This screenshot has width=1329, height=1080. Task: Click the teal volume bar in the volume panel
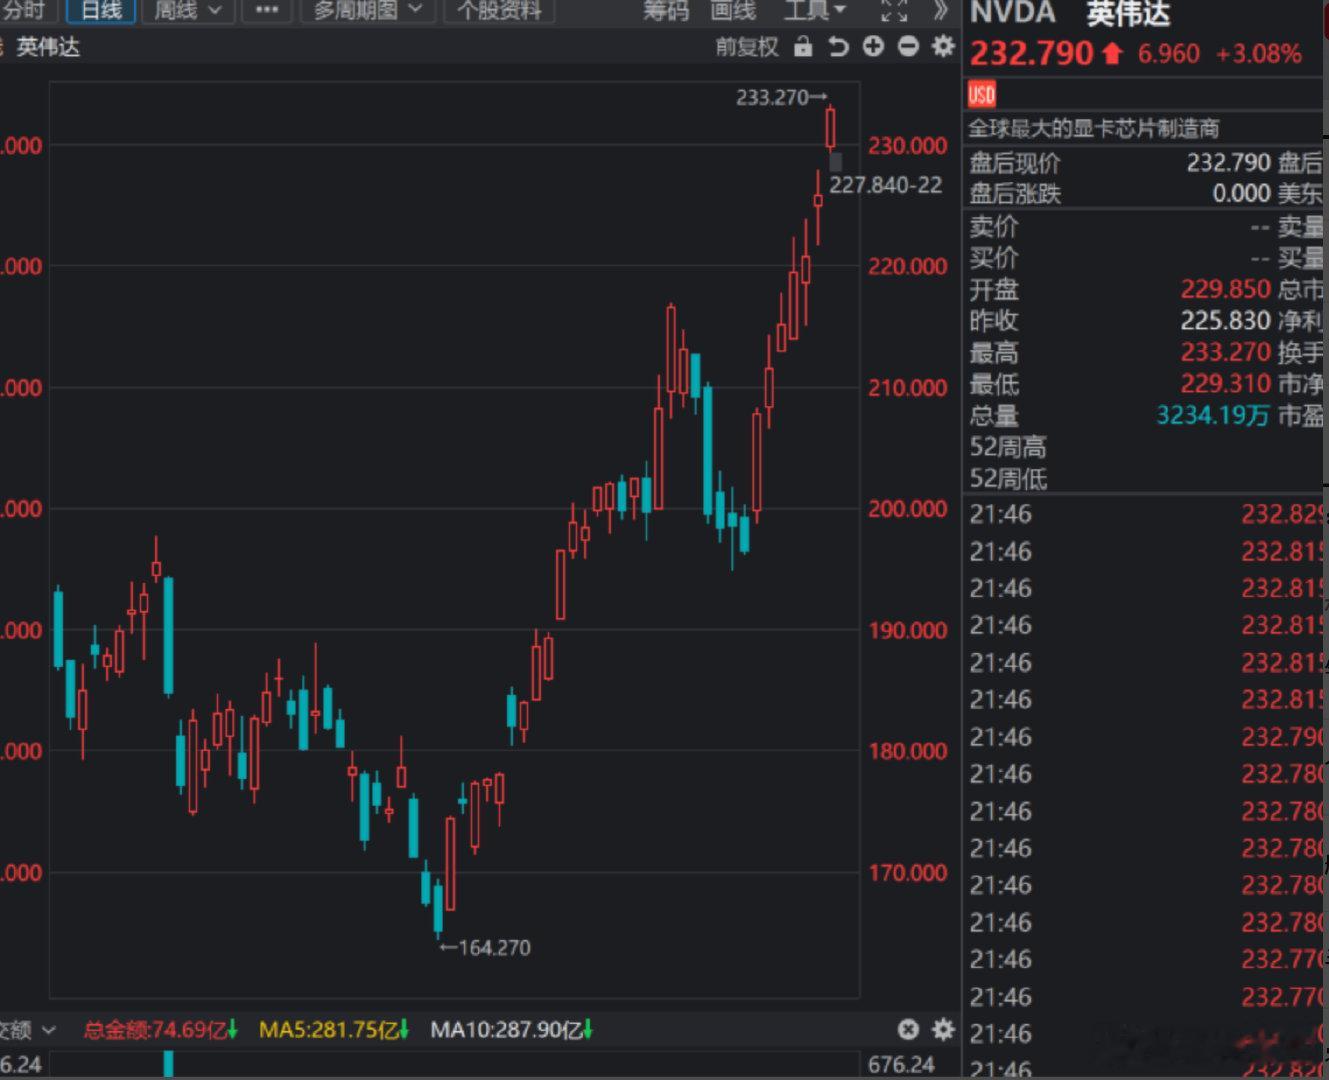click(168, 1064)
